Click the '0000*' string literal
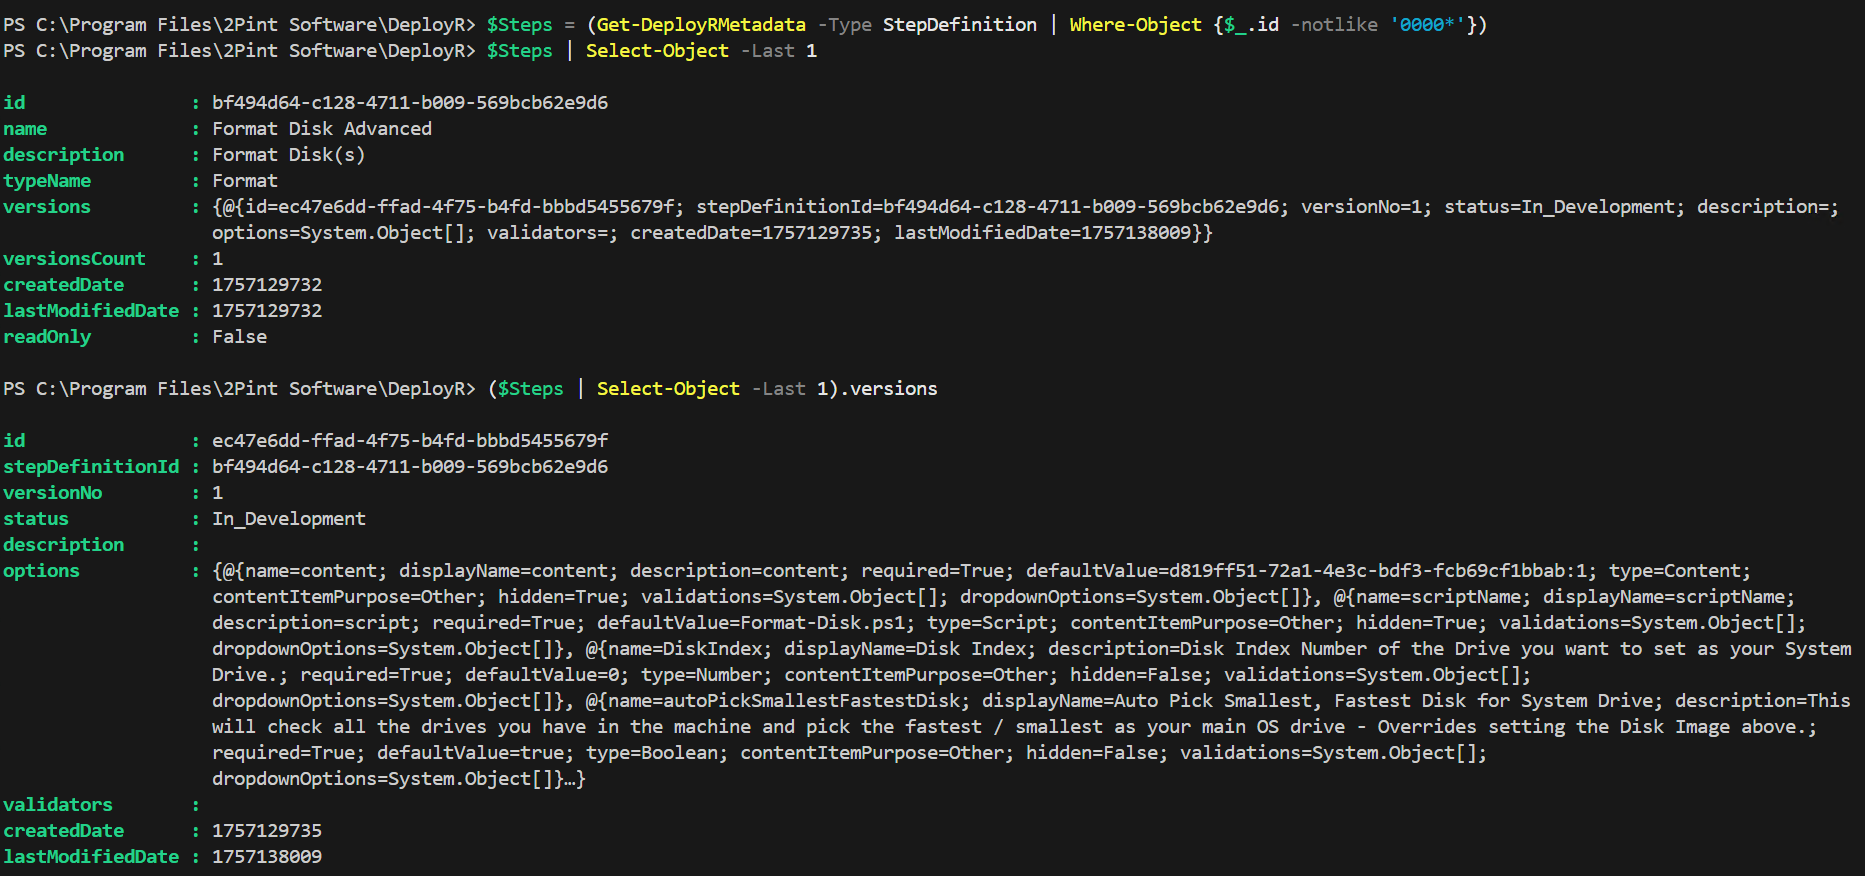Screen dimensions: 1865x876 coord(1427,24)
